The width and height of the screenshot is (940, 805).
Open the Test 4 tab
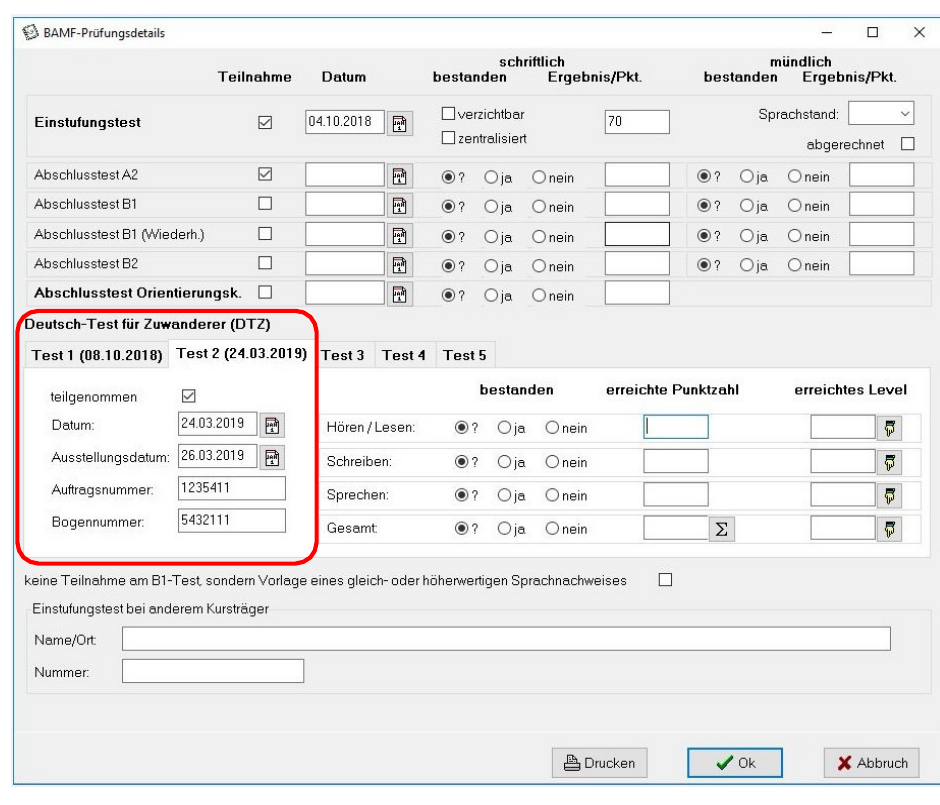coord(404,355)
